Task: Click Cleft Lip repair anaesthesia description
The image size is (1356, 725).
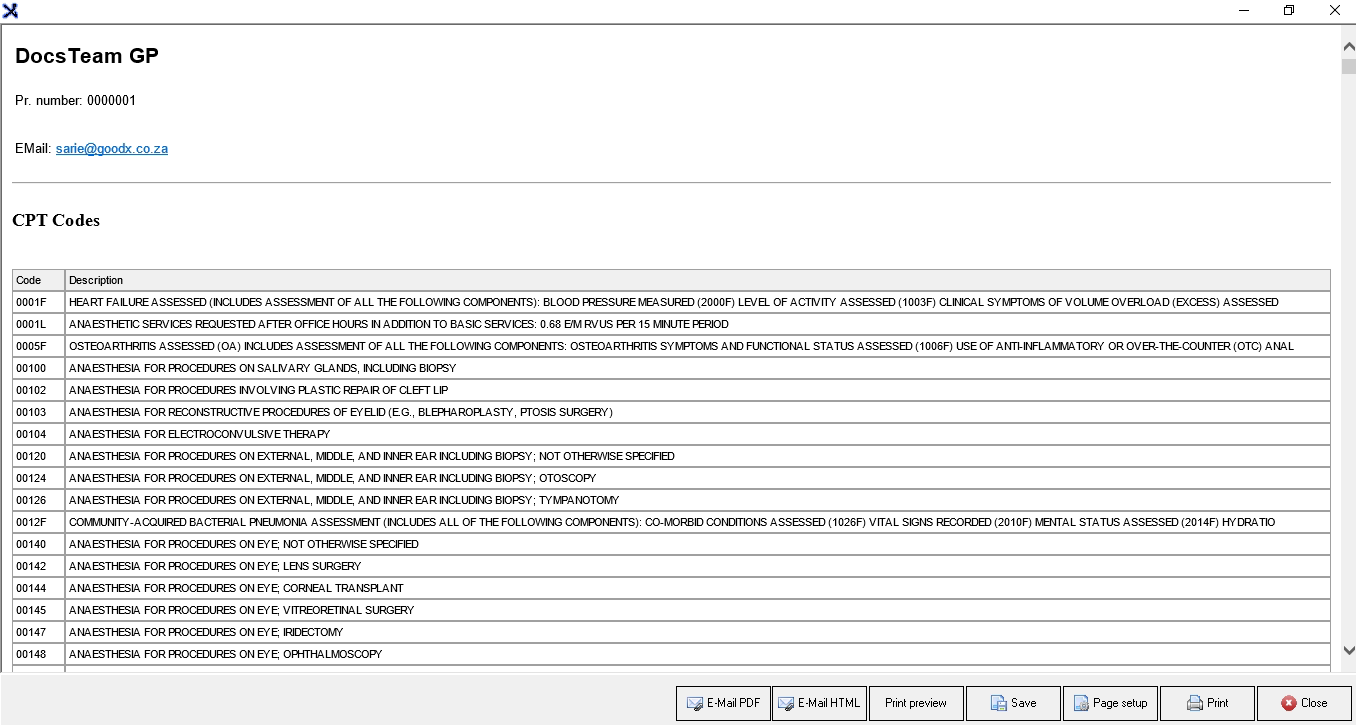Action: (x=698, y=390)
